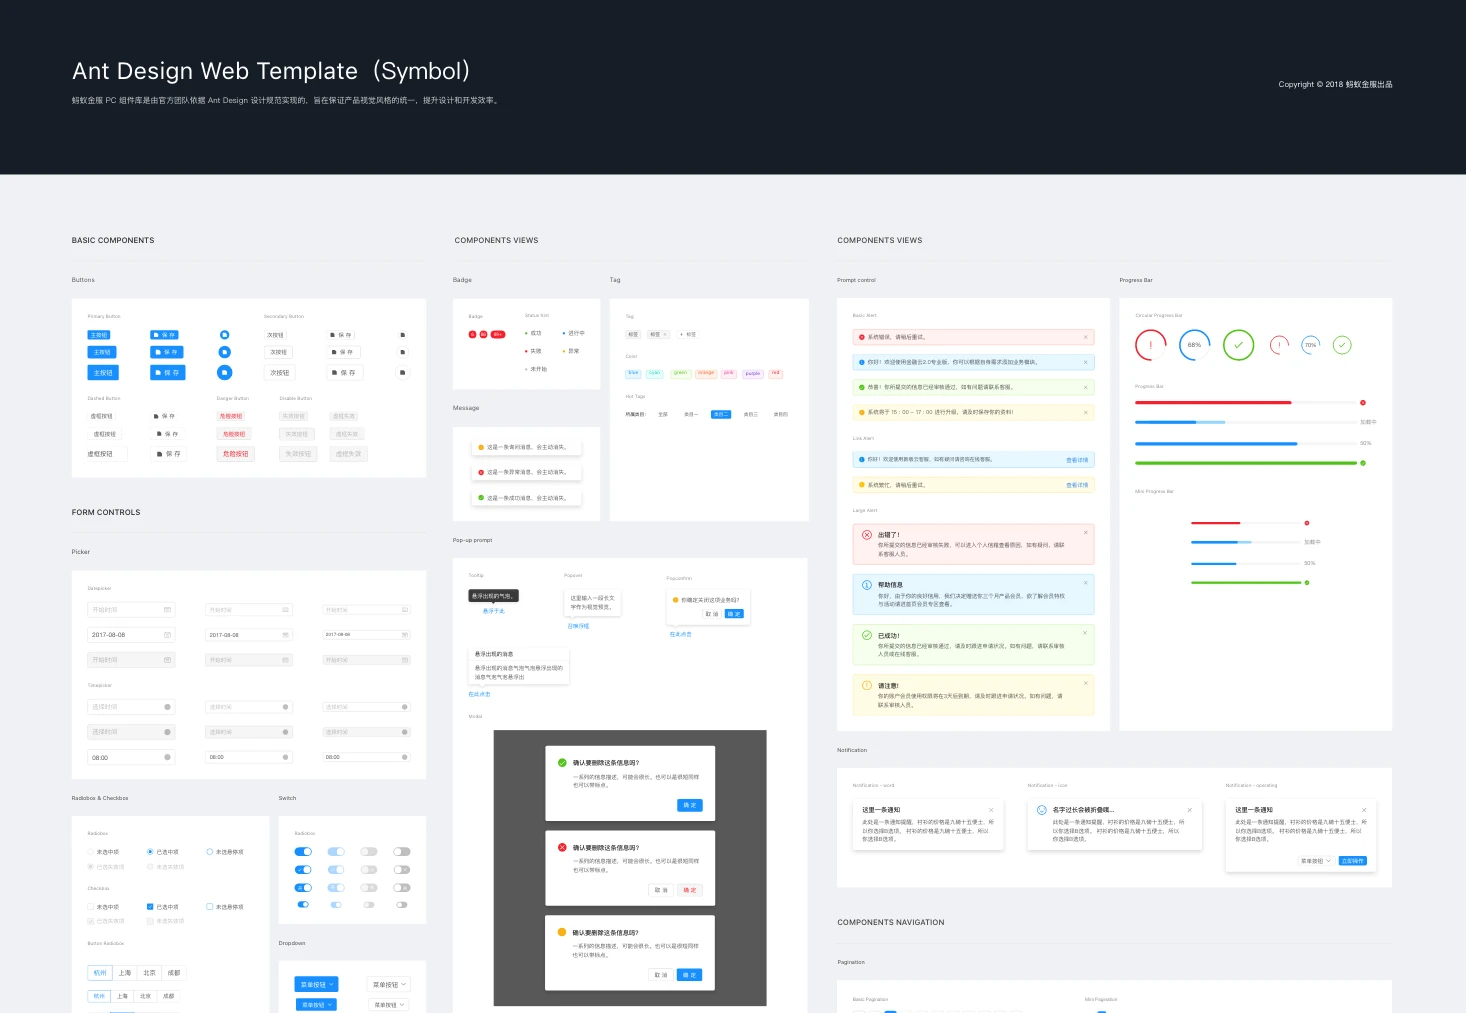Viewport: 1466px width, 1013px height.
Task: Click orange warning icon in the delete-confirm modal
Action: pyautogui.click(x=562, y=932)
